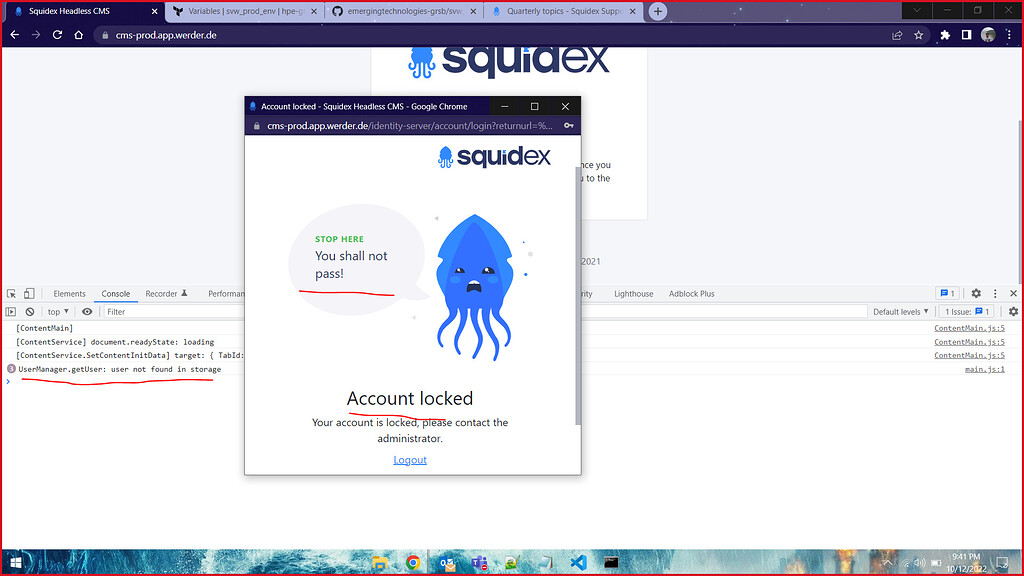Viewport: 1024px width, 576px height.
Task: Click the Recorder panel warning badge
Action: click(183, 292)
